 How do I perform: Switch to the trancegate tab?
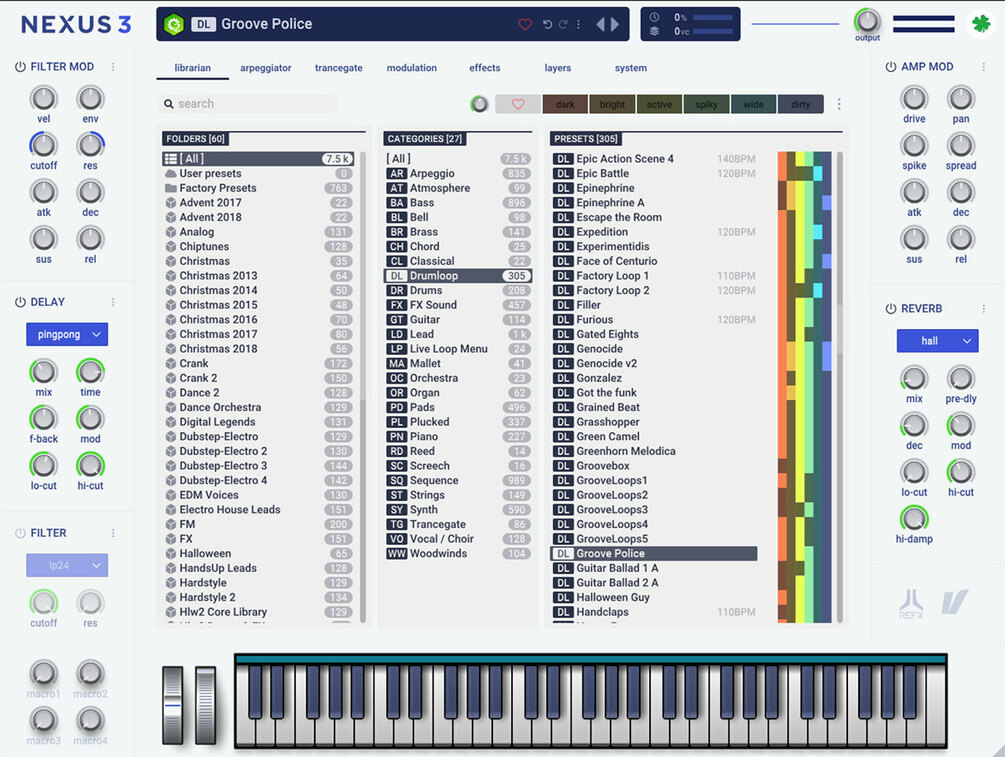(x=338, y=67)
